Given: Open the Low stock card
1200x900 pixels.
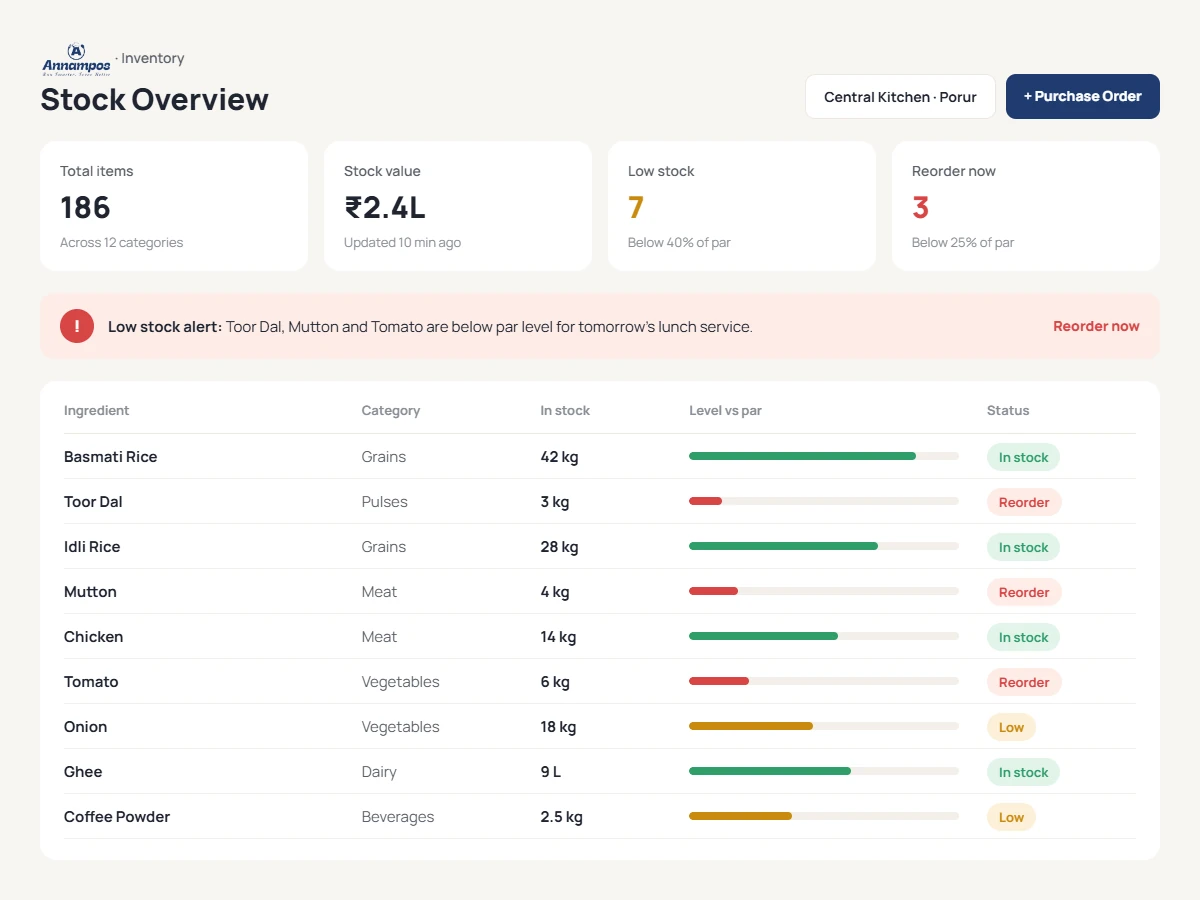Looking at the screenshot, I should pyautogui.click(x=742, y=206).
